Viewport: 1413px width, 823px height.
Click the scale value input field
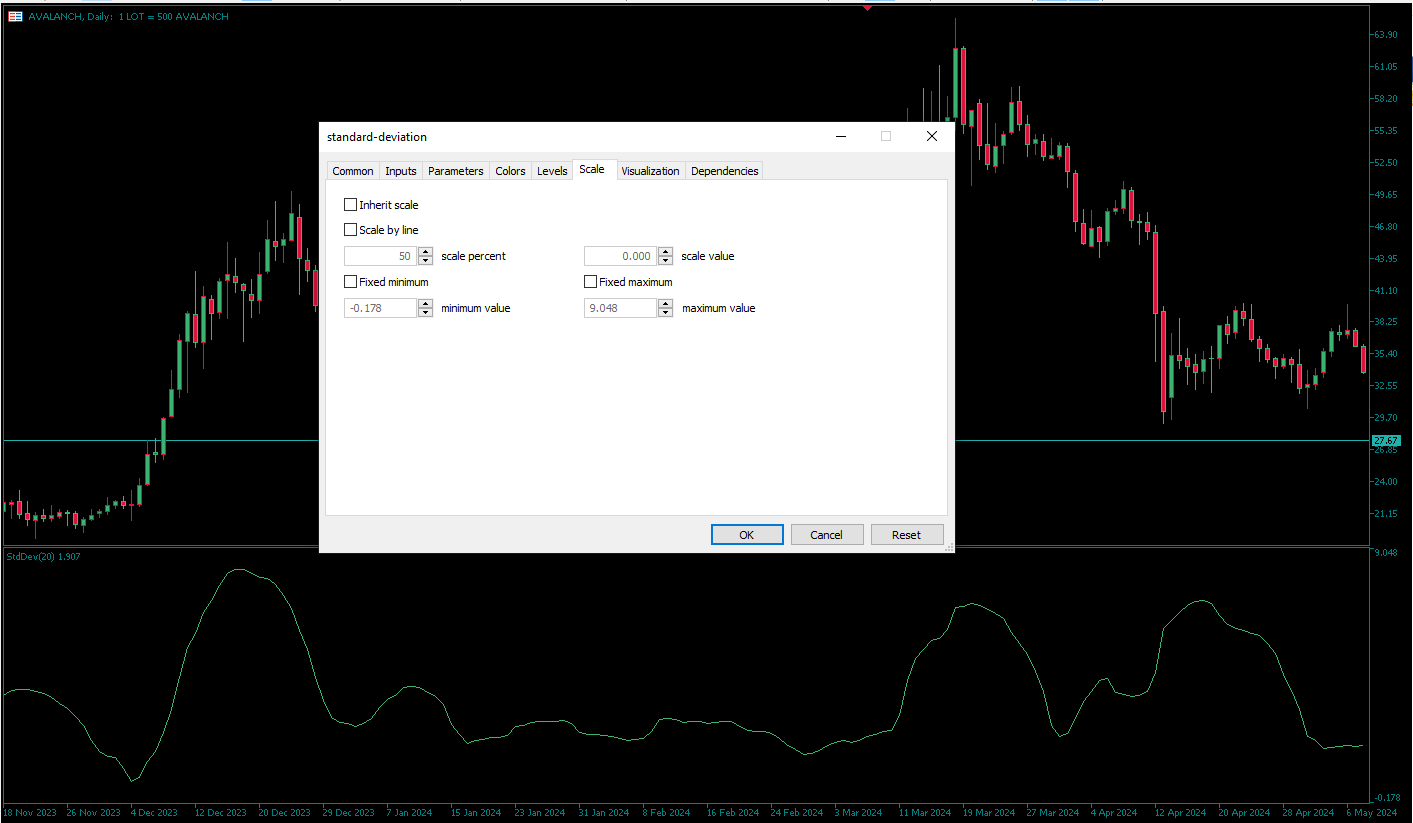coord(620,256)
